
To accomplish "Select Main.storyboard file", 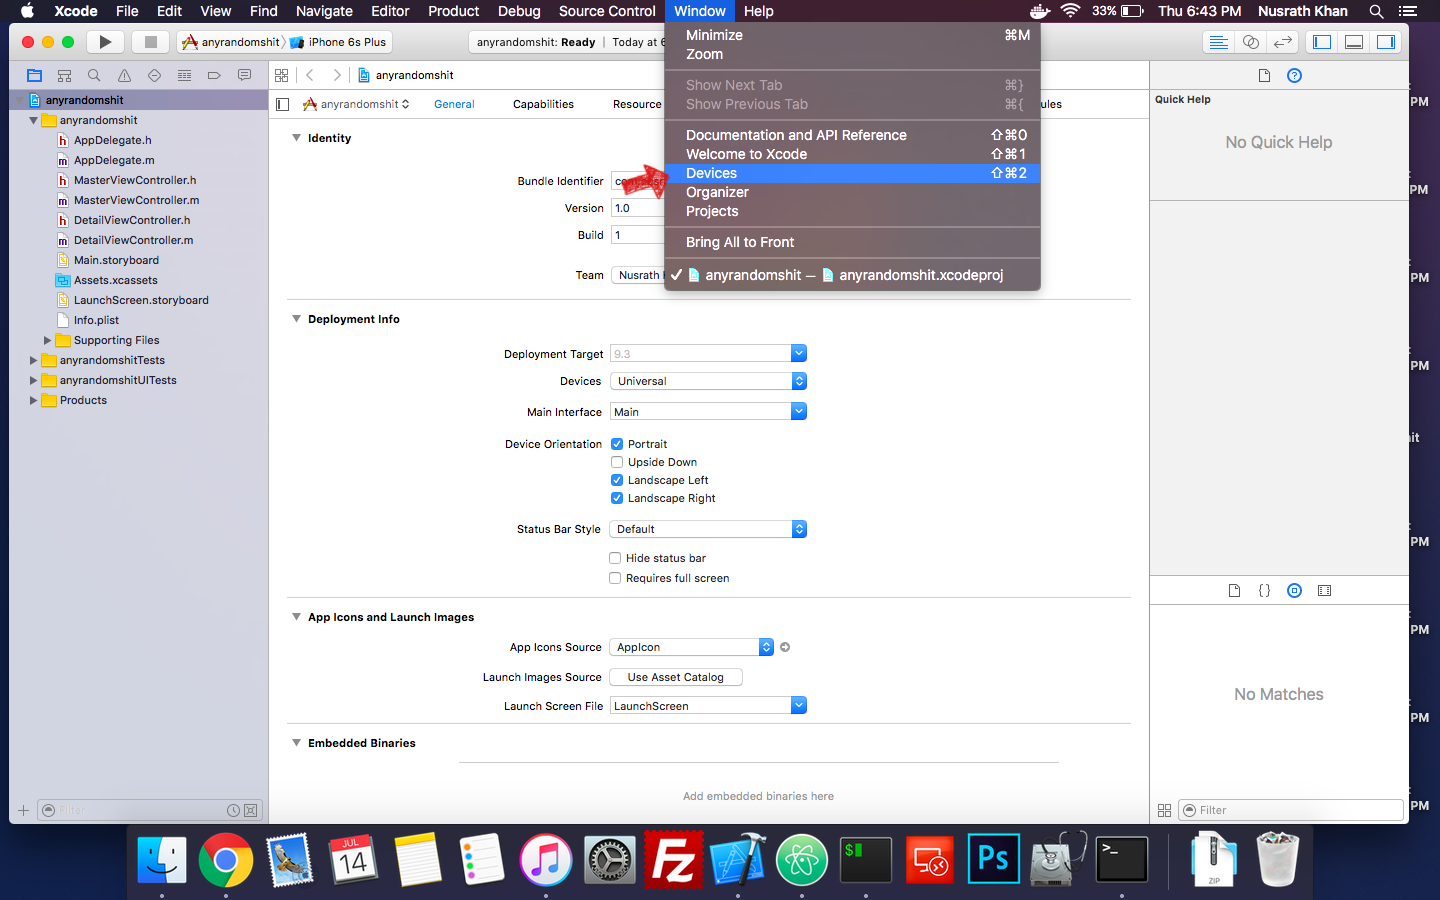I will click(116, 260).
